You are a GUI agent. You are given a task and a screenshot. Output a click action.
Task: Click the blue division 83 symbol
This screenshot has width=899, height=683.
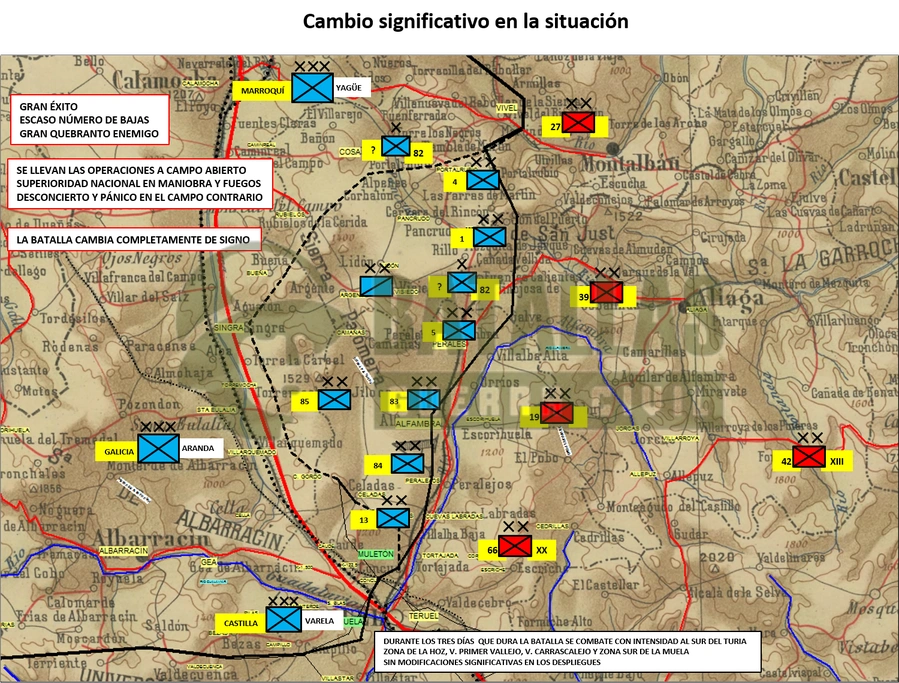(424, 399)
